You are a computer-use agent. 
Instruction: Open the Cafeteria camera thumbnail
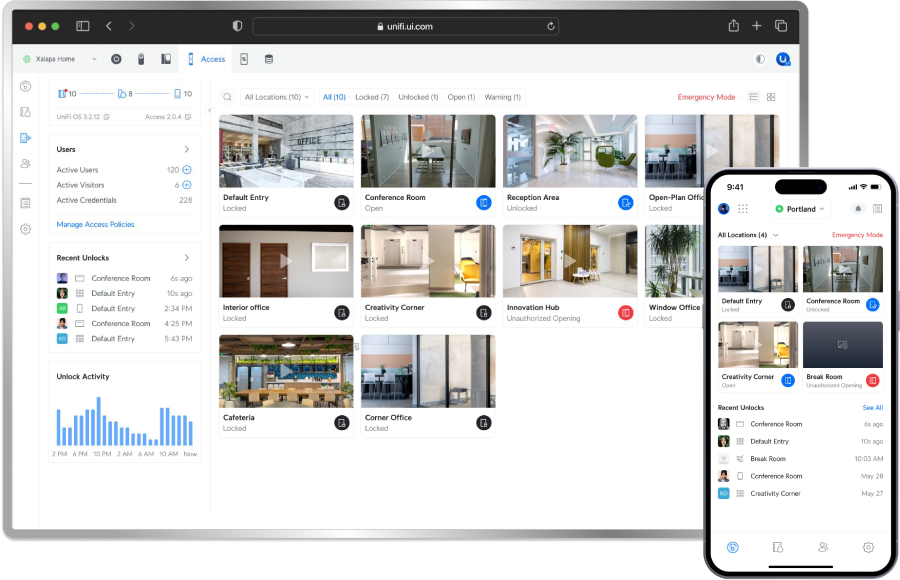coord(286,371)
